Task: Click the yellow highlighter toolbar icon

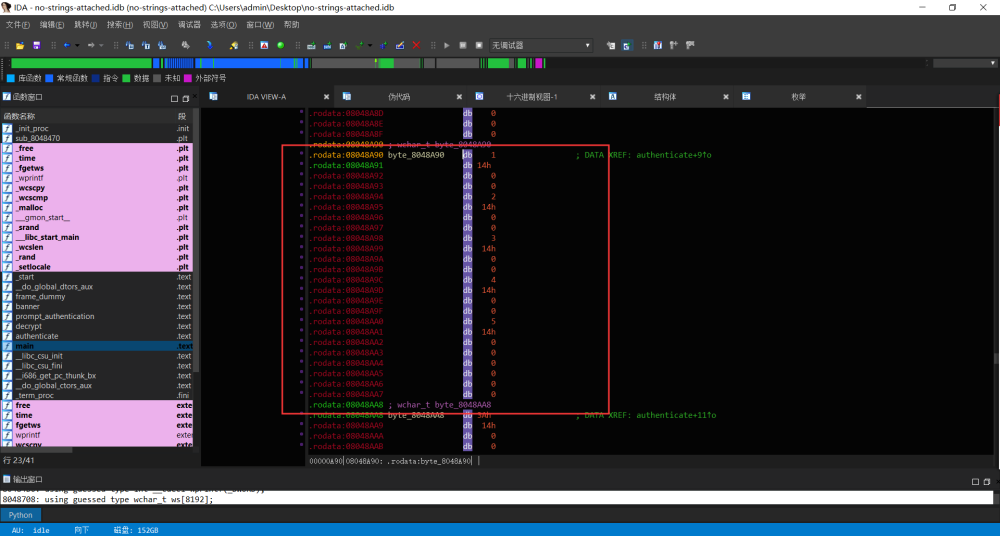Action: 234,45
